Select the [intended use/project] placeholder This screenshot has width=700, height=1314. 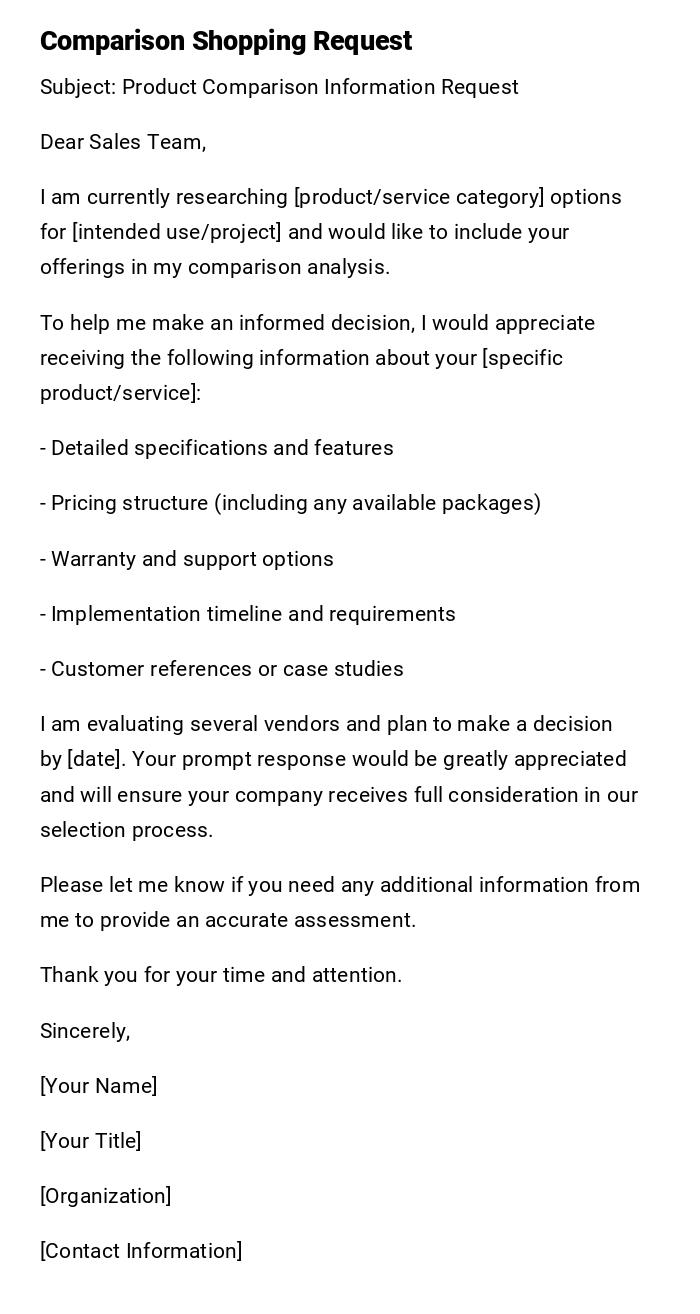pos(177,232)
